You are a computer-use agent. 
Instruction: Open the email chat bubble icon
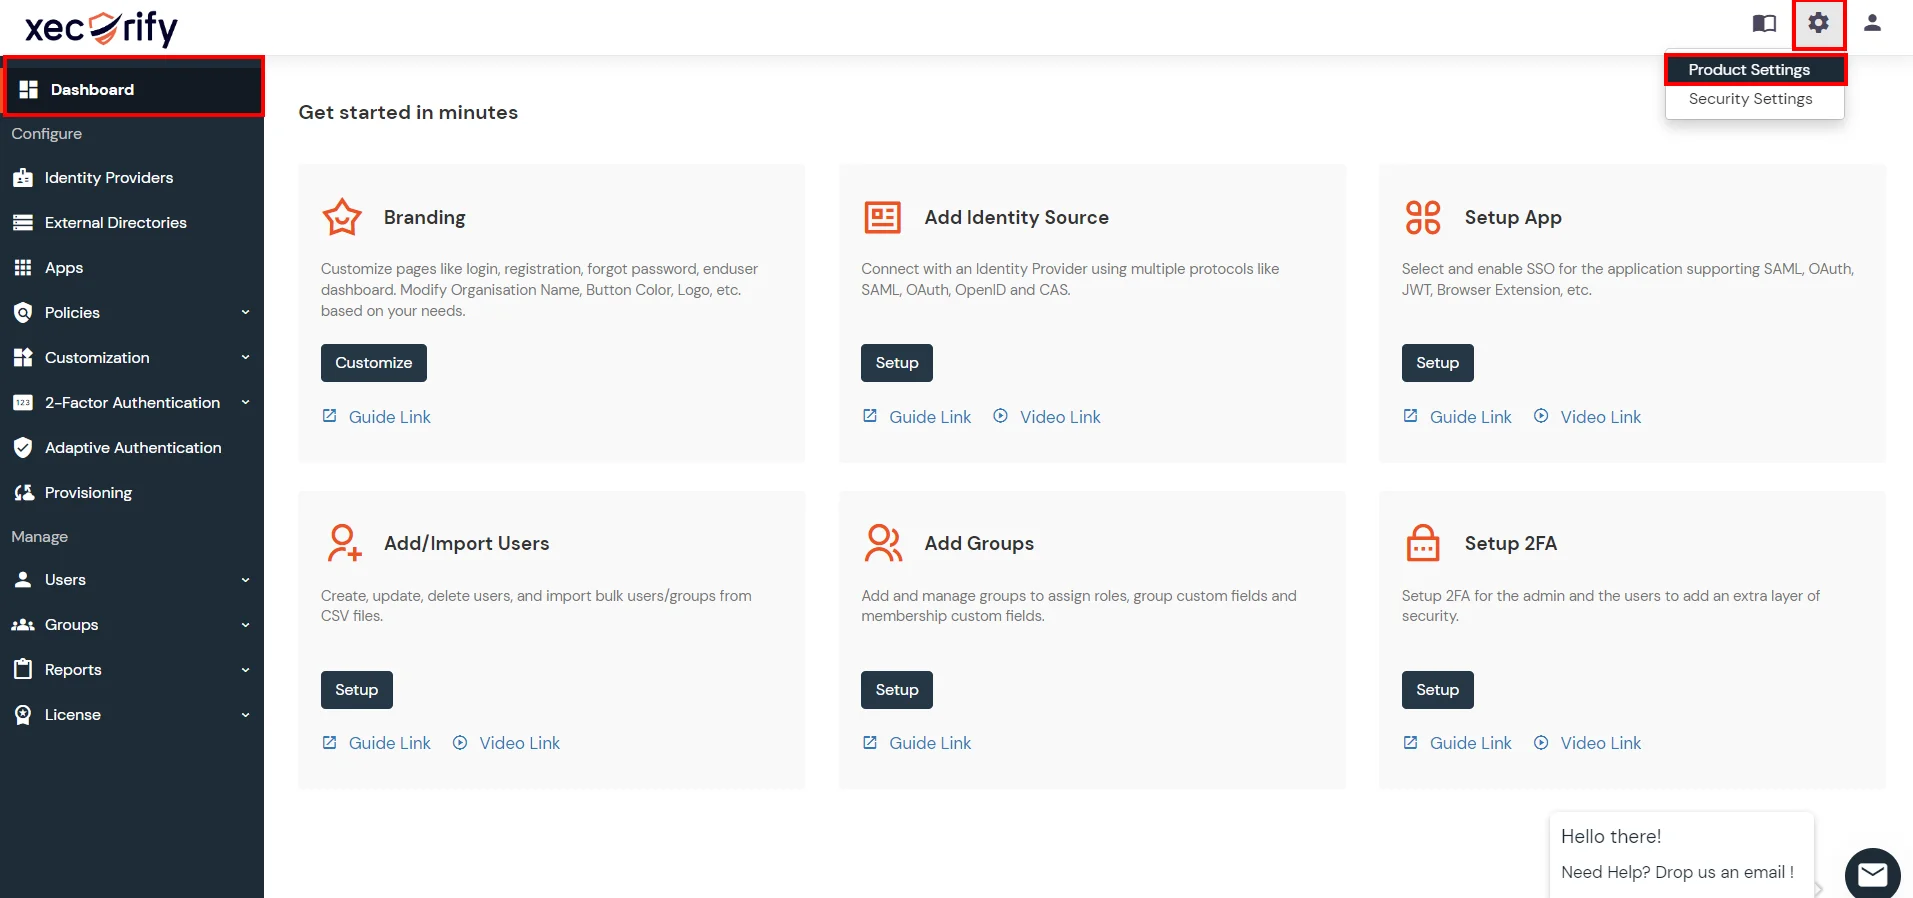[x=1872, y=874]
